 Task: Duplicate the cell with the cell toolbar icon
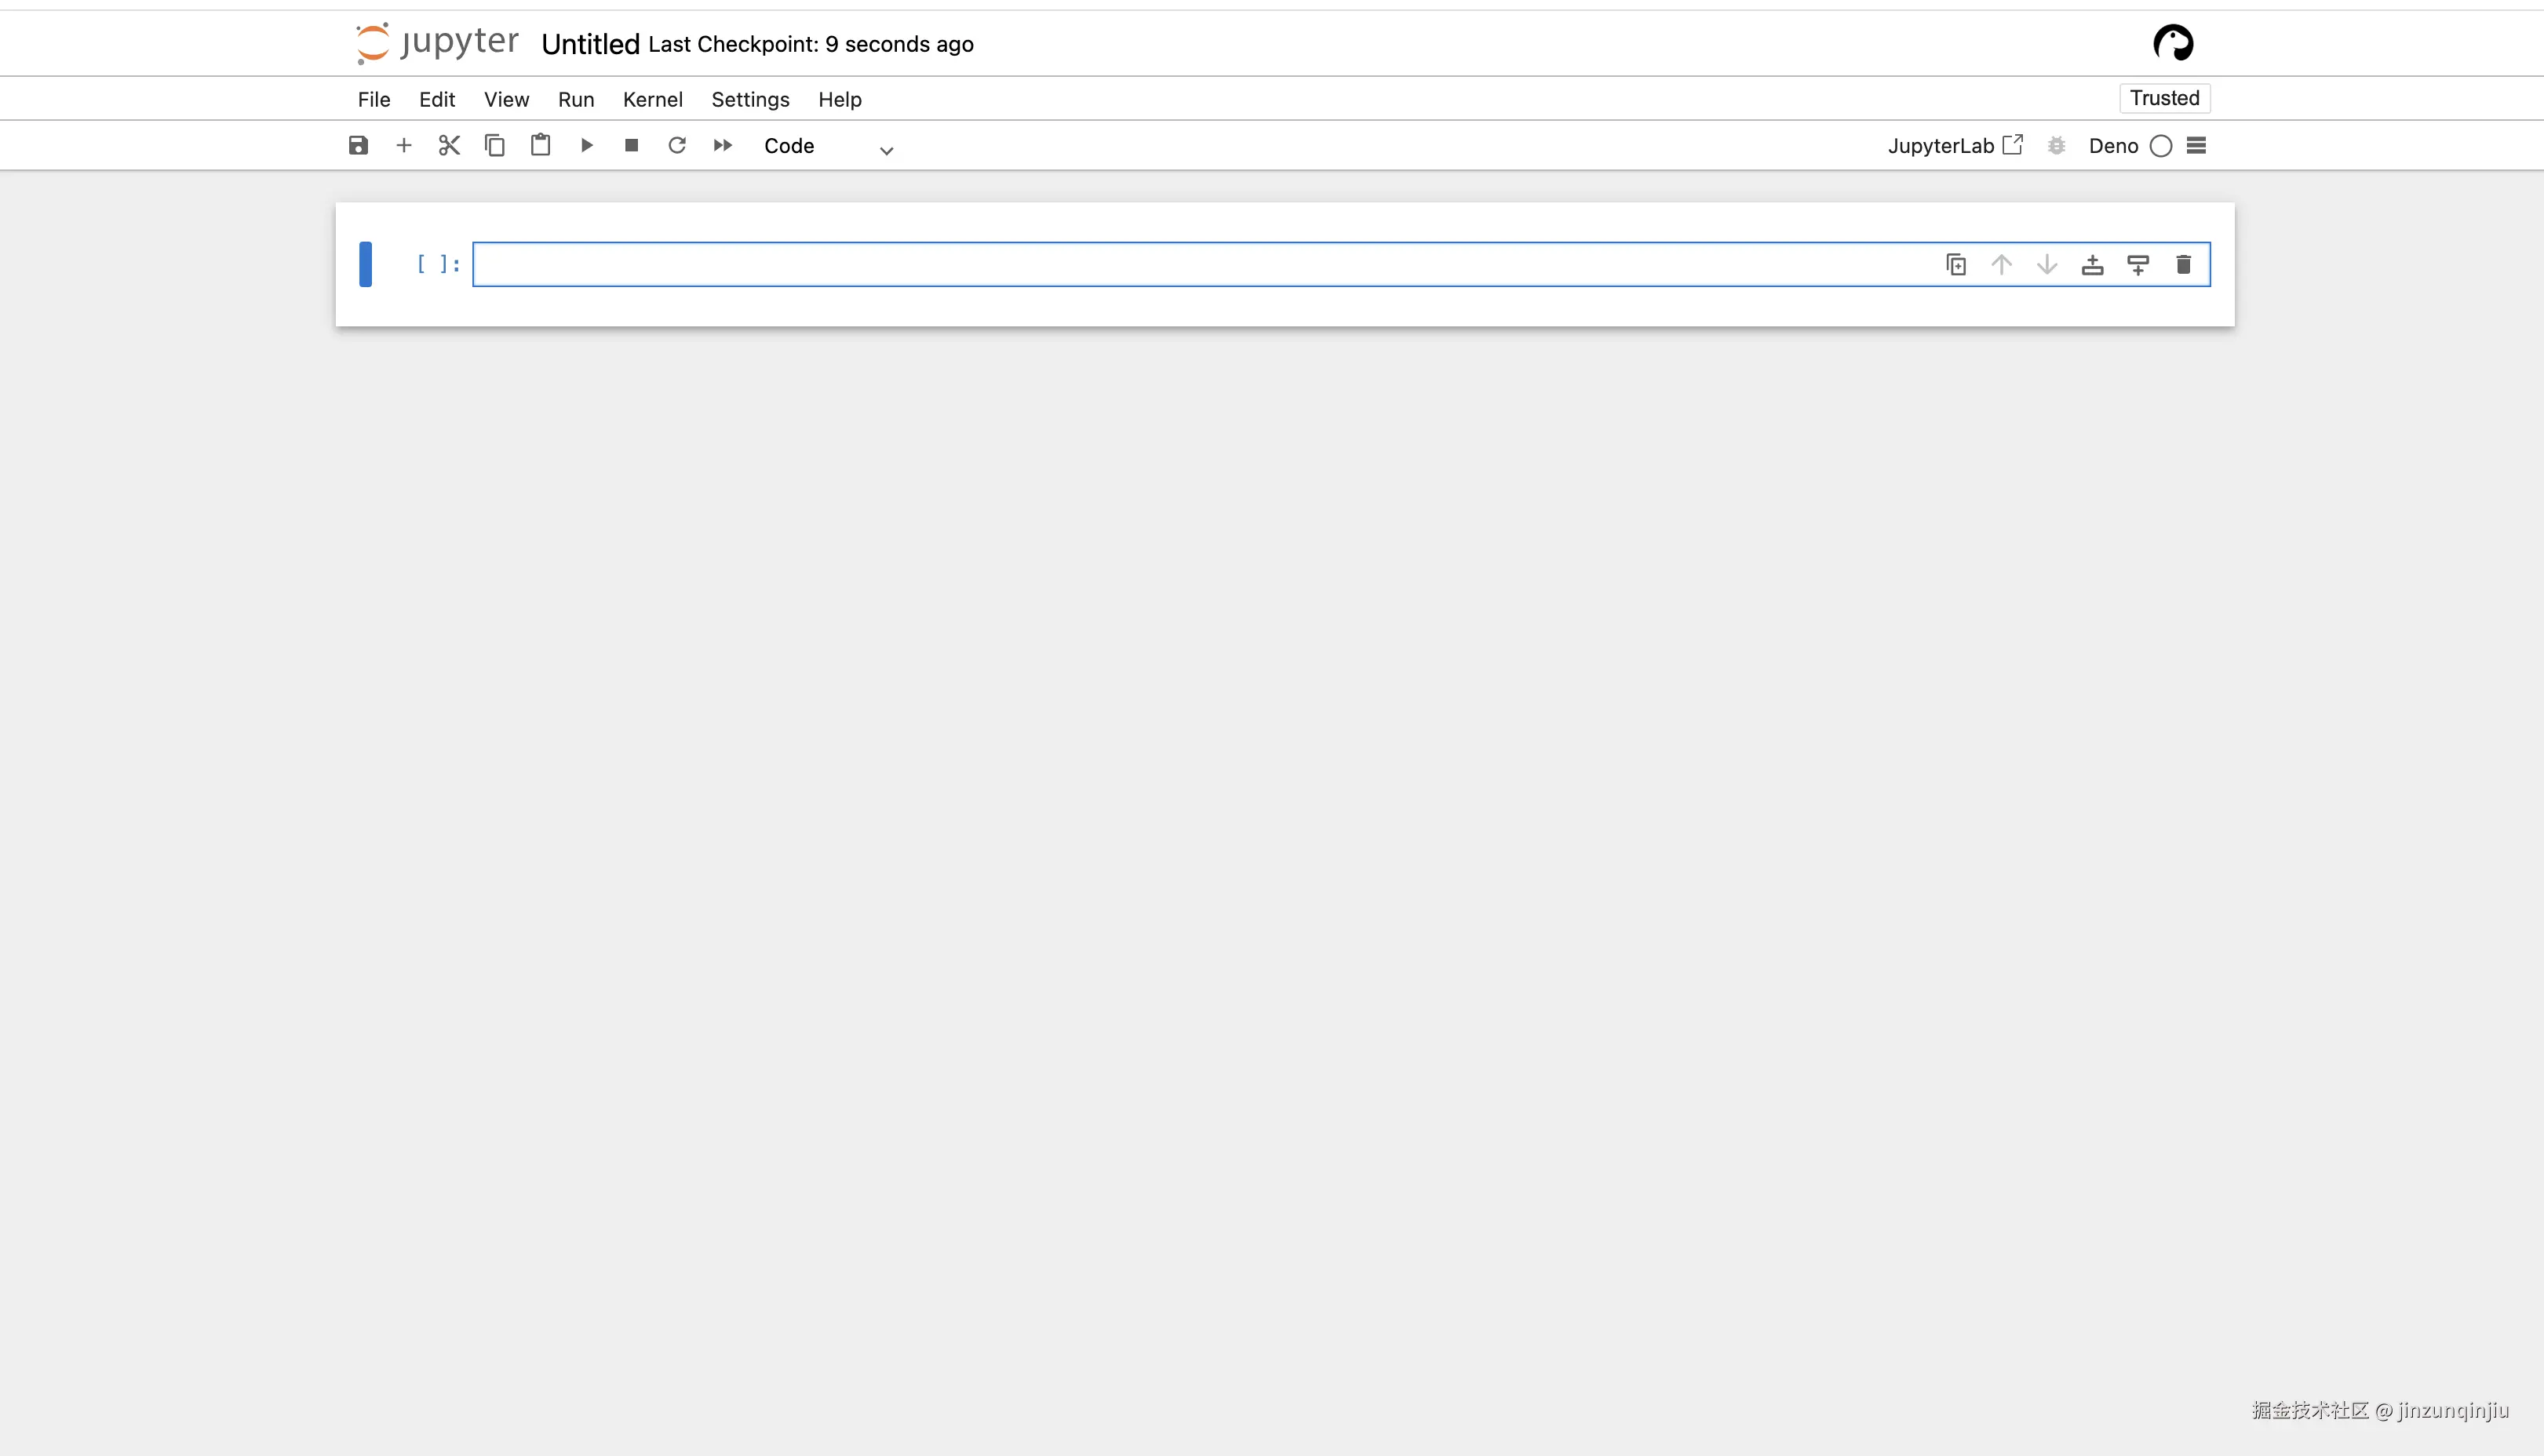[1956, 265]
